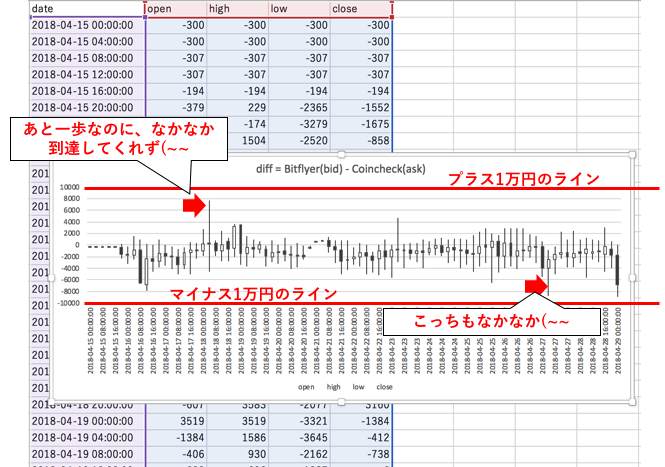This screenshot has width=665, height=467.
Task: Select the cell containing -406
Action: pos(176,455)
